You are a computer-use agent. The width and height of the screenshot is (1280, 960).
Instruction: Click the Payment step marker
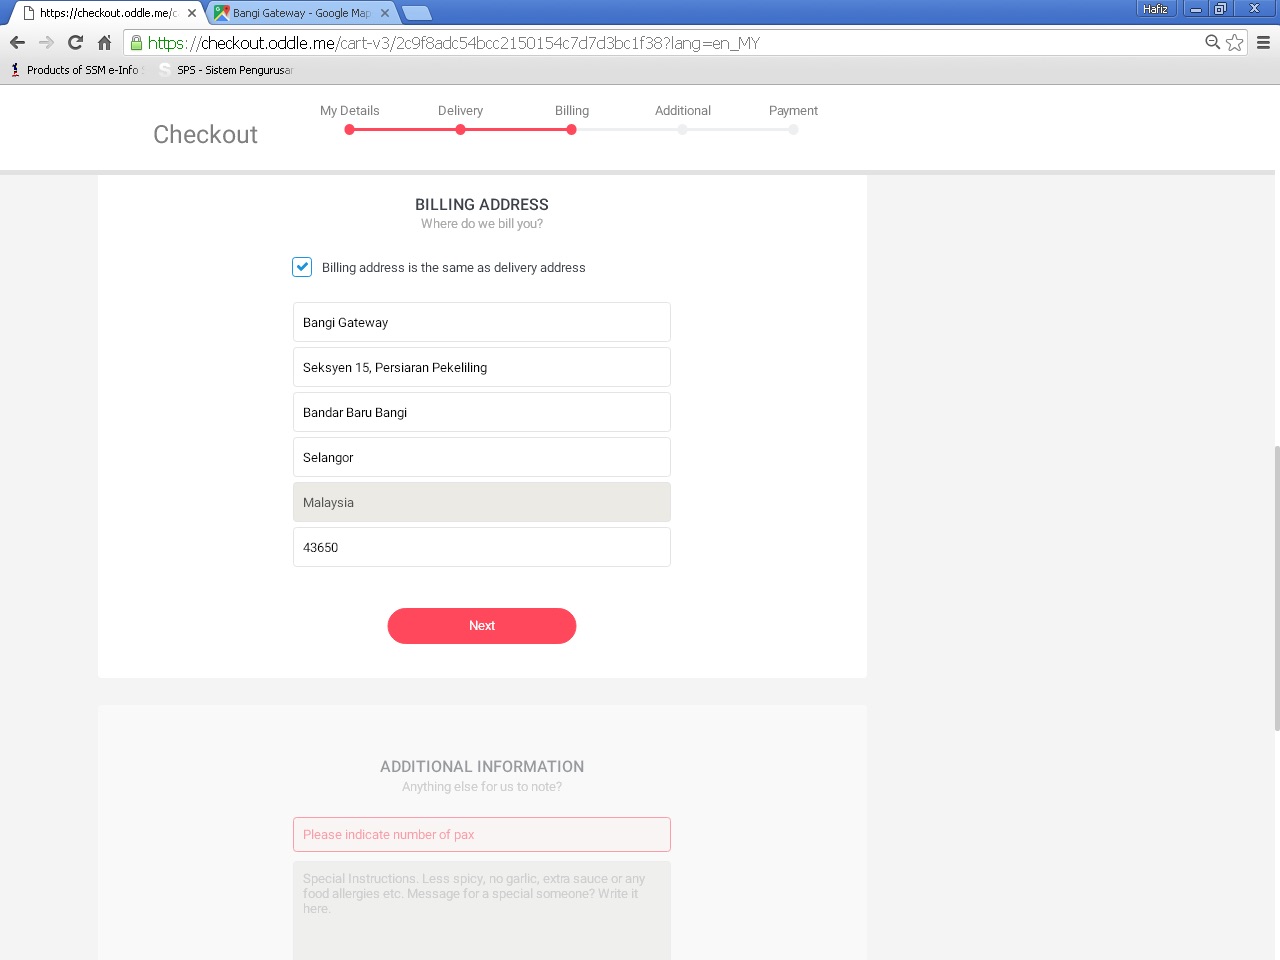[x=793, y=129]
